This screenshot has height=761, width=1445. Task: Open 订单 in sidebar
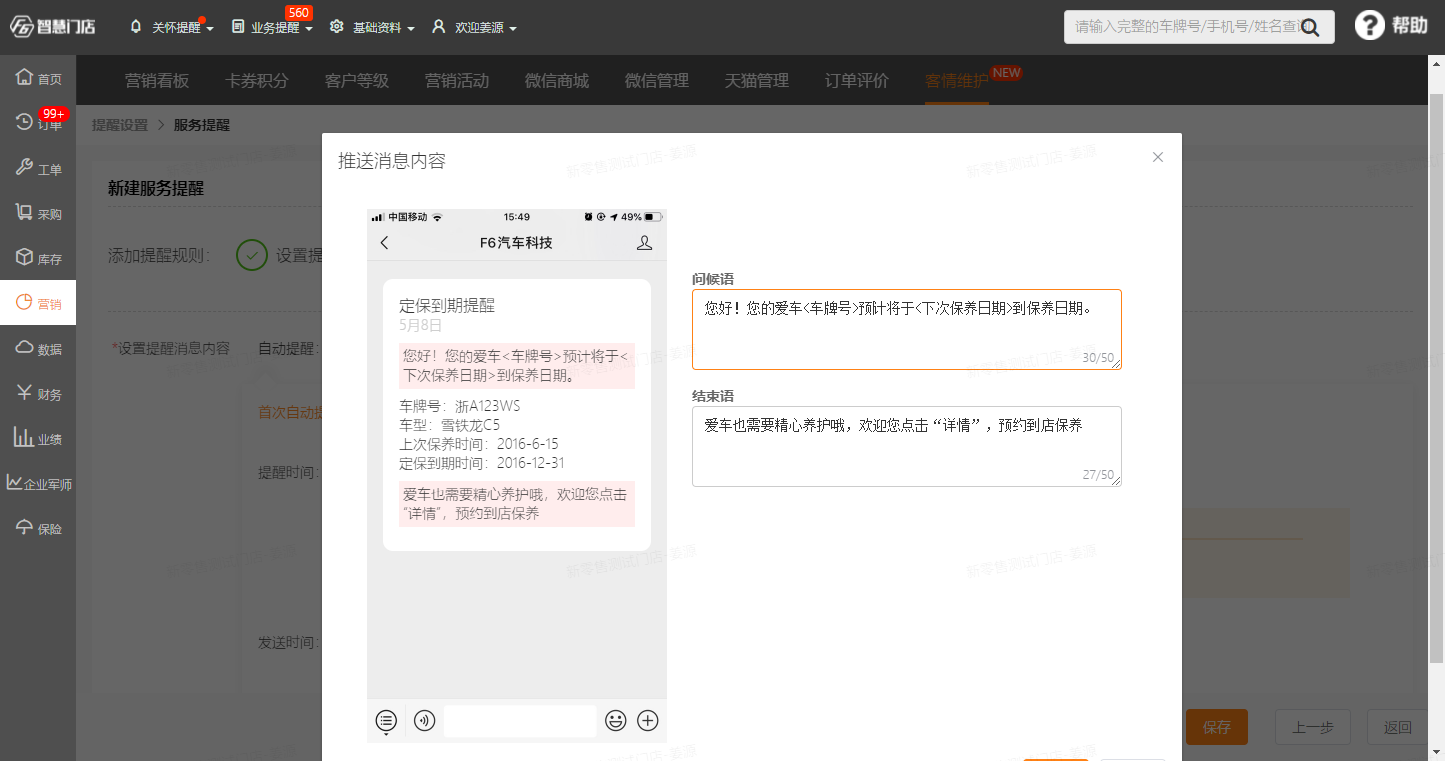(38, 123)
